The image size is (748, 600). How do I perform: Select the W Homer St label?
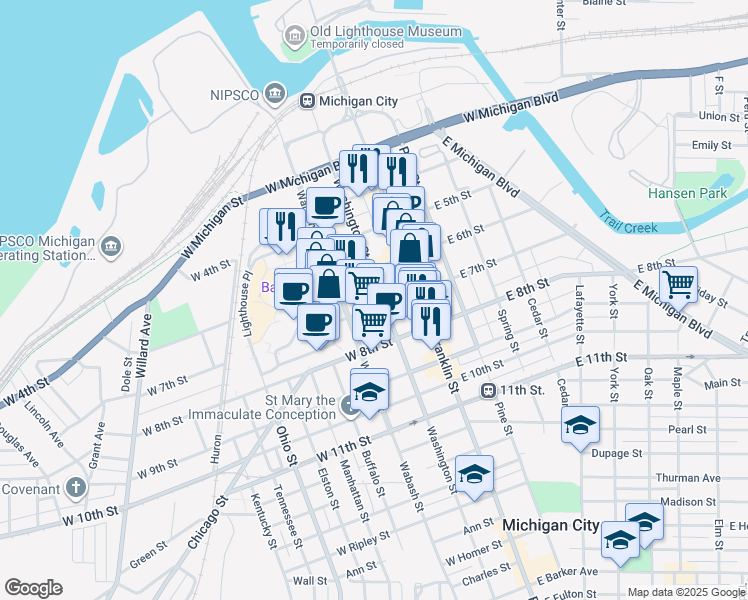[x=474, y=552]
